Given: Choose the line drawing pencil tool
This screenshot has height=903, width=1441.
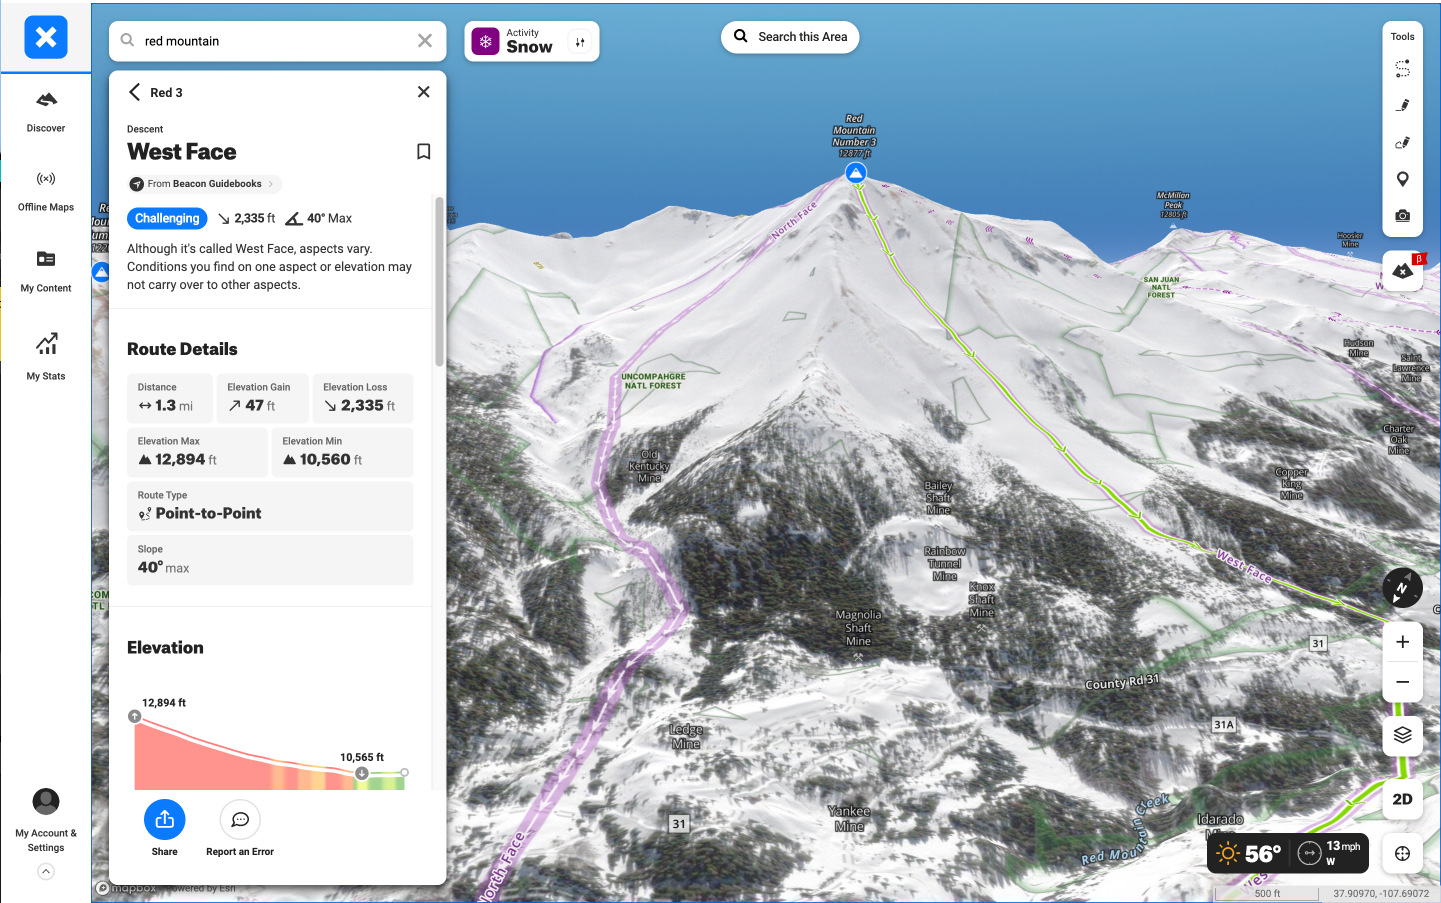Looking at the screenshot, I should 1402,105.
